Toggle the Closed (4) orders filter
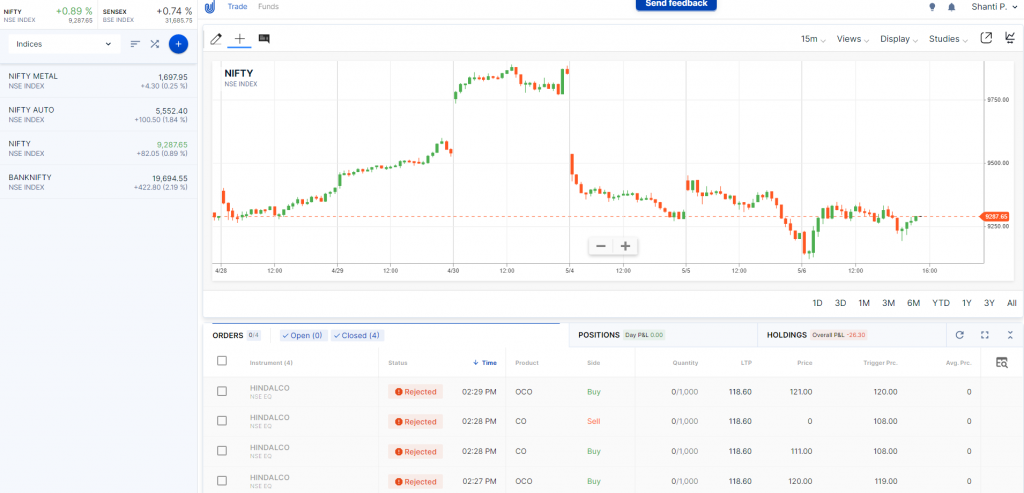Screen dimensions: 1024x493 click(357, 336)
